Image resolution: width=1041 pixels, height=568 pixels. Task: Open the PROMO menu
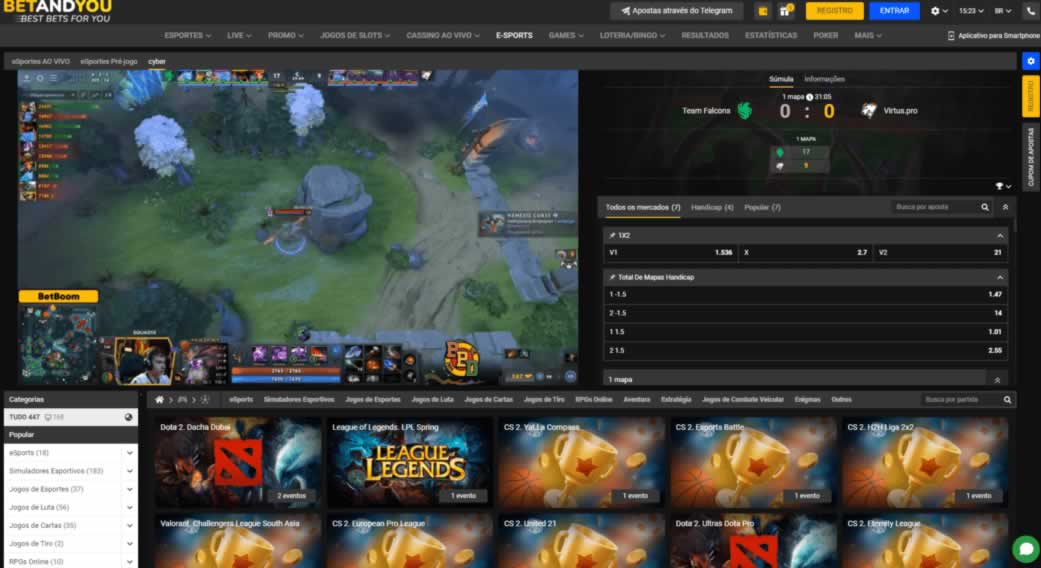[x=285, y=35]
